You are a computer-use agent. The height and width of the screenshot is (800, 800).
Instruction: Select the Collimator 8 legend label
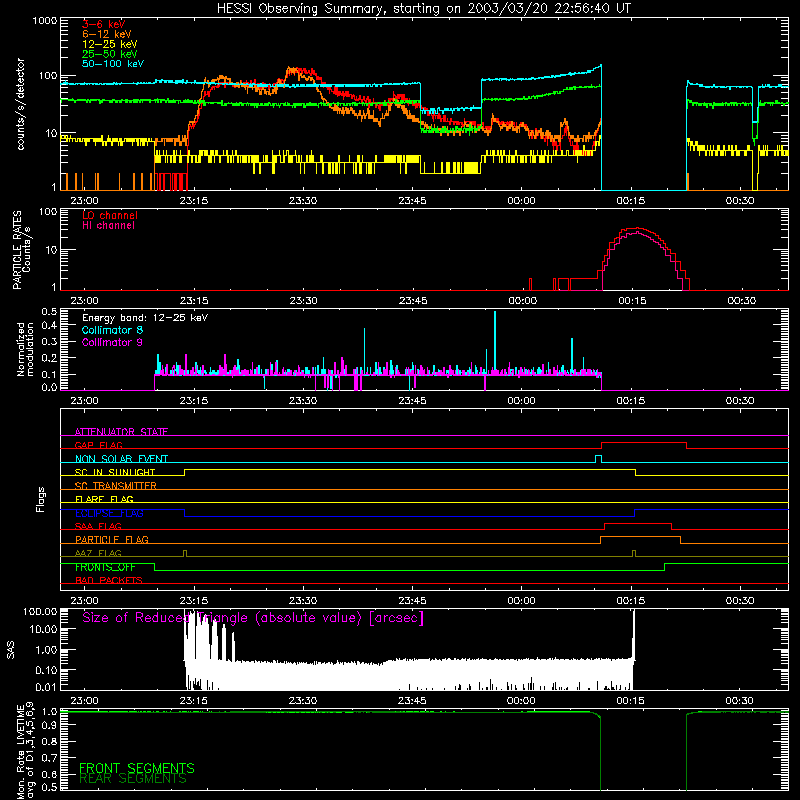[x=112, y=330]
